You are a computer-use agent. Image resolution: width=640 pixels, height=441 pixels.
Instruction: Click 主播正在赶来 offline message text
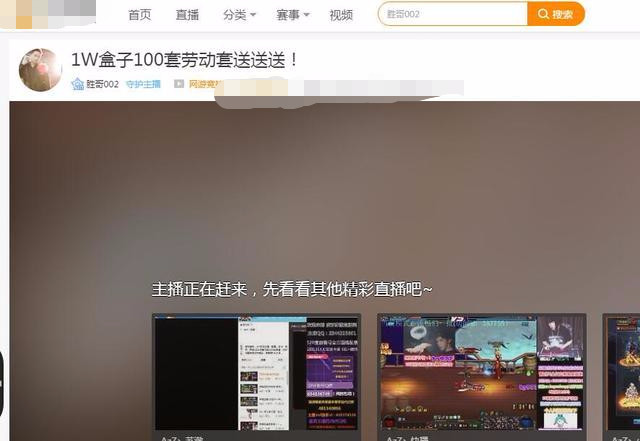pos(292,290)
